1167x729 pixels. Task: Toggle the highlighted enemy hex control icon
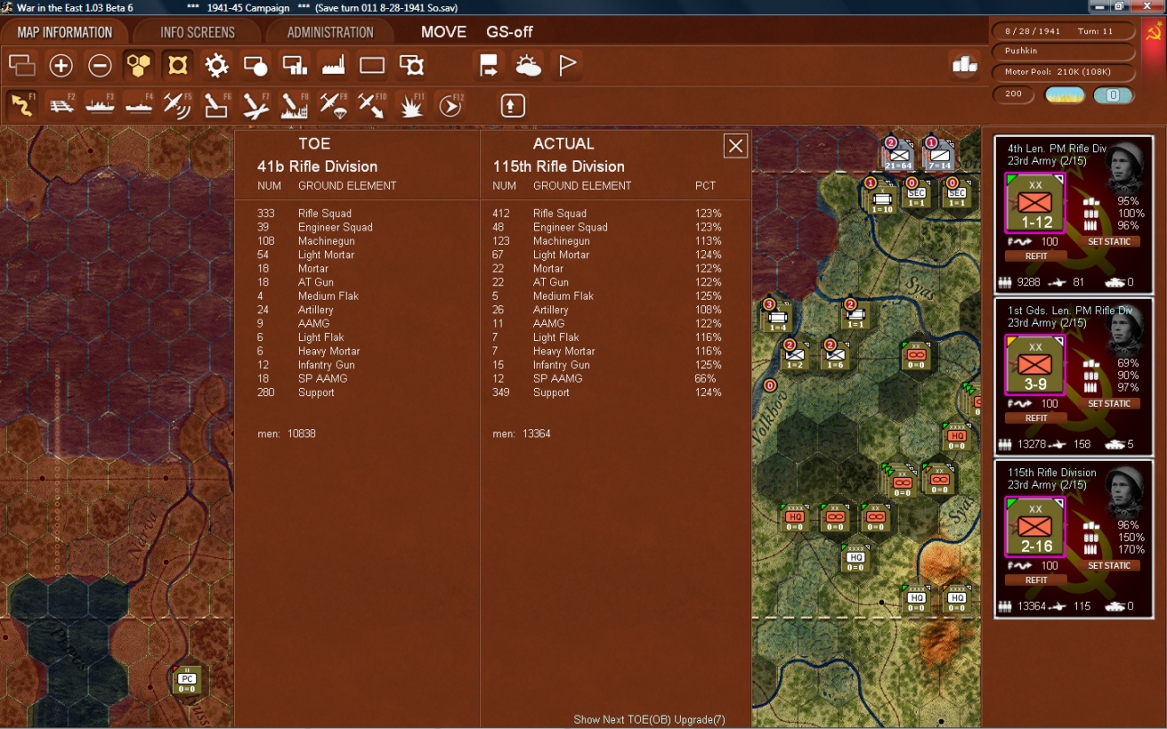177,66
